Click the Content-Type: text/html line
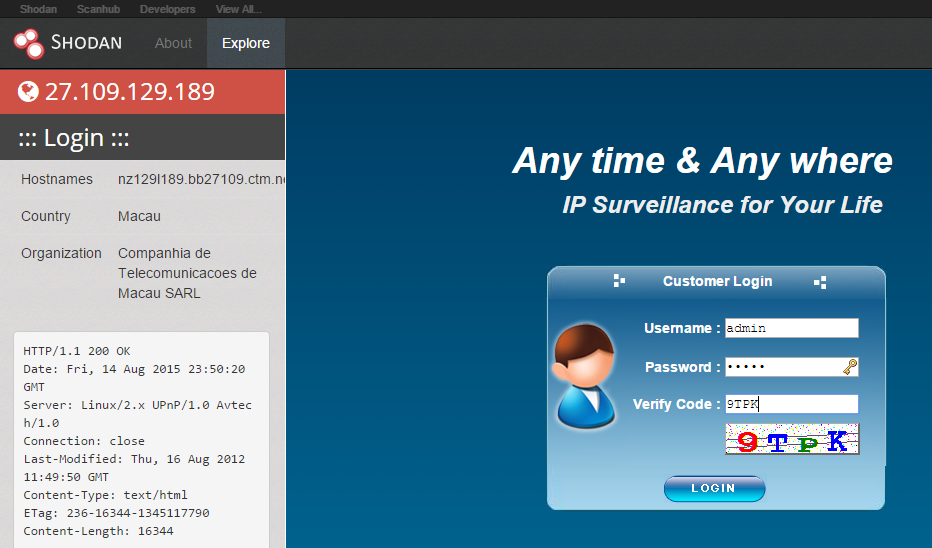The image size is (932, 548). point(105,495)
